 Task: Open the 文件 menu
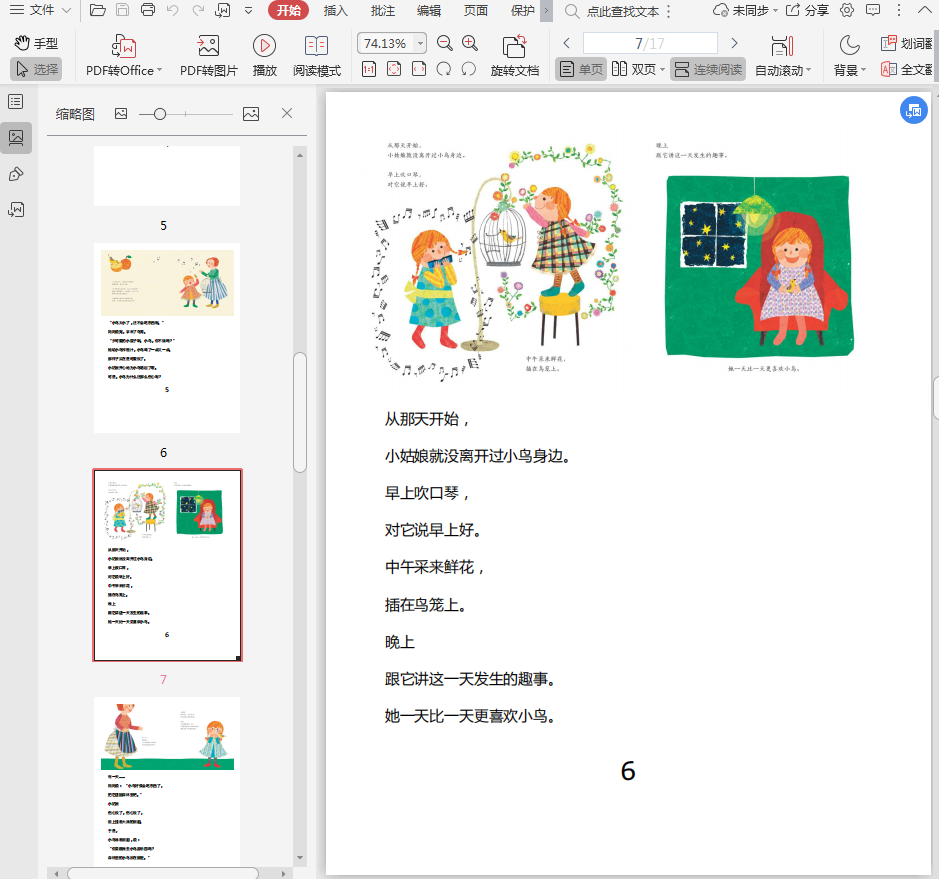point(40,10)
